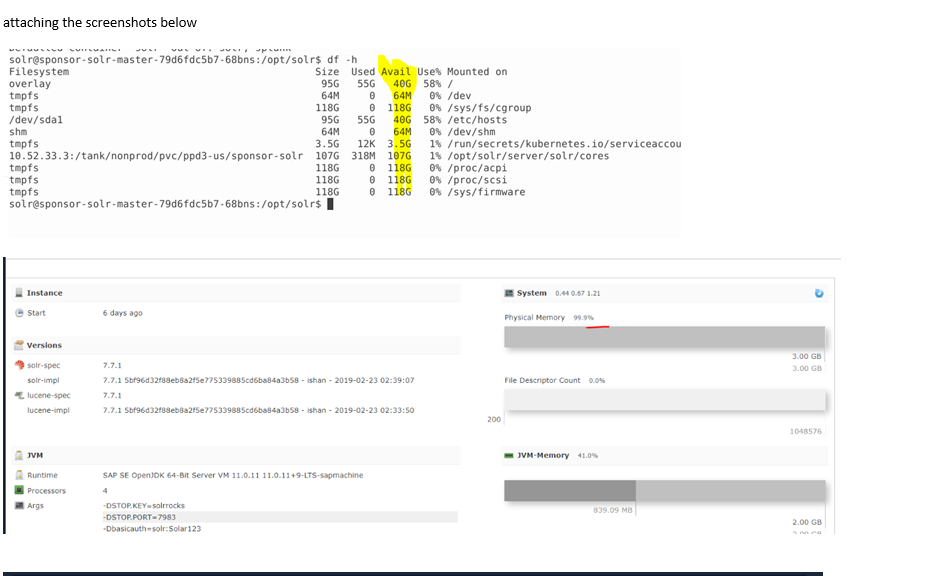The width and height of the screenshot is (942, 576).
Task: Click the File Descriptor Count bar
Action: 664,400
